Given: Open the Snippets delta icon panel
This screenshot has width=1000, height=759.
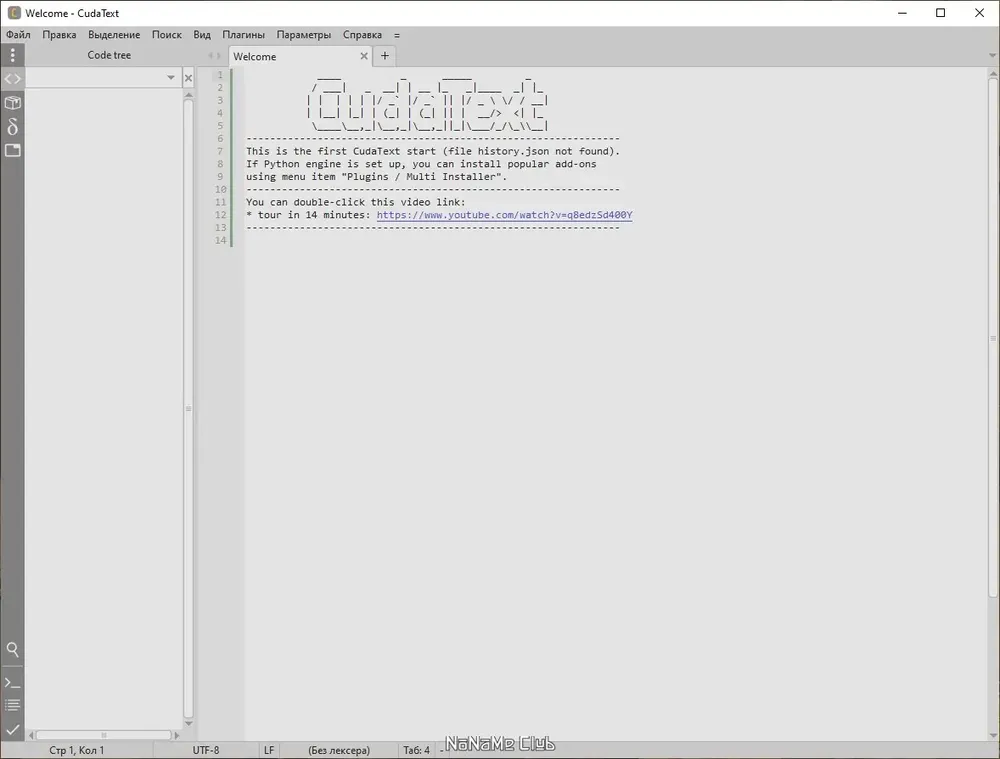Looking at the screenshot, I should click(12, 126).
